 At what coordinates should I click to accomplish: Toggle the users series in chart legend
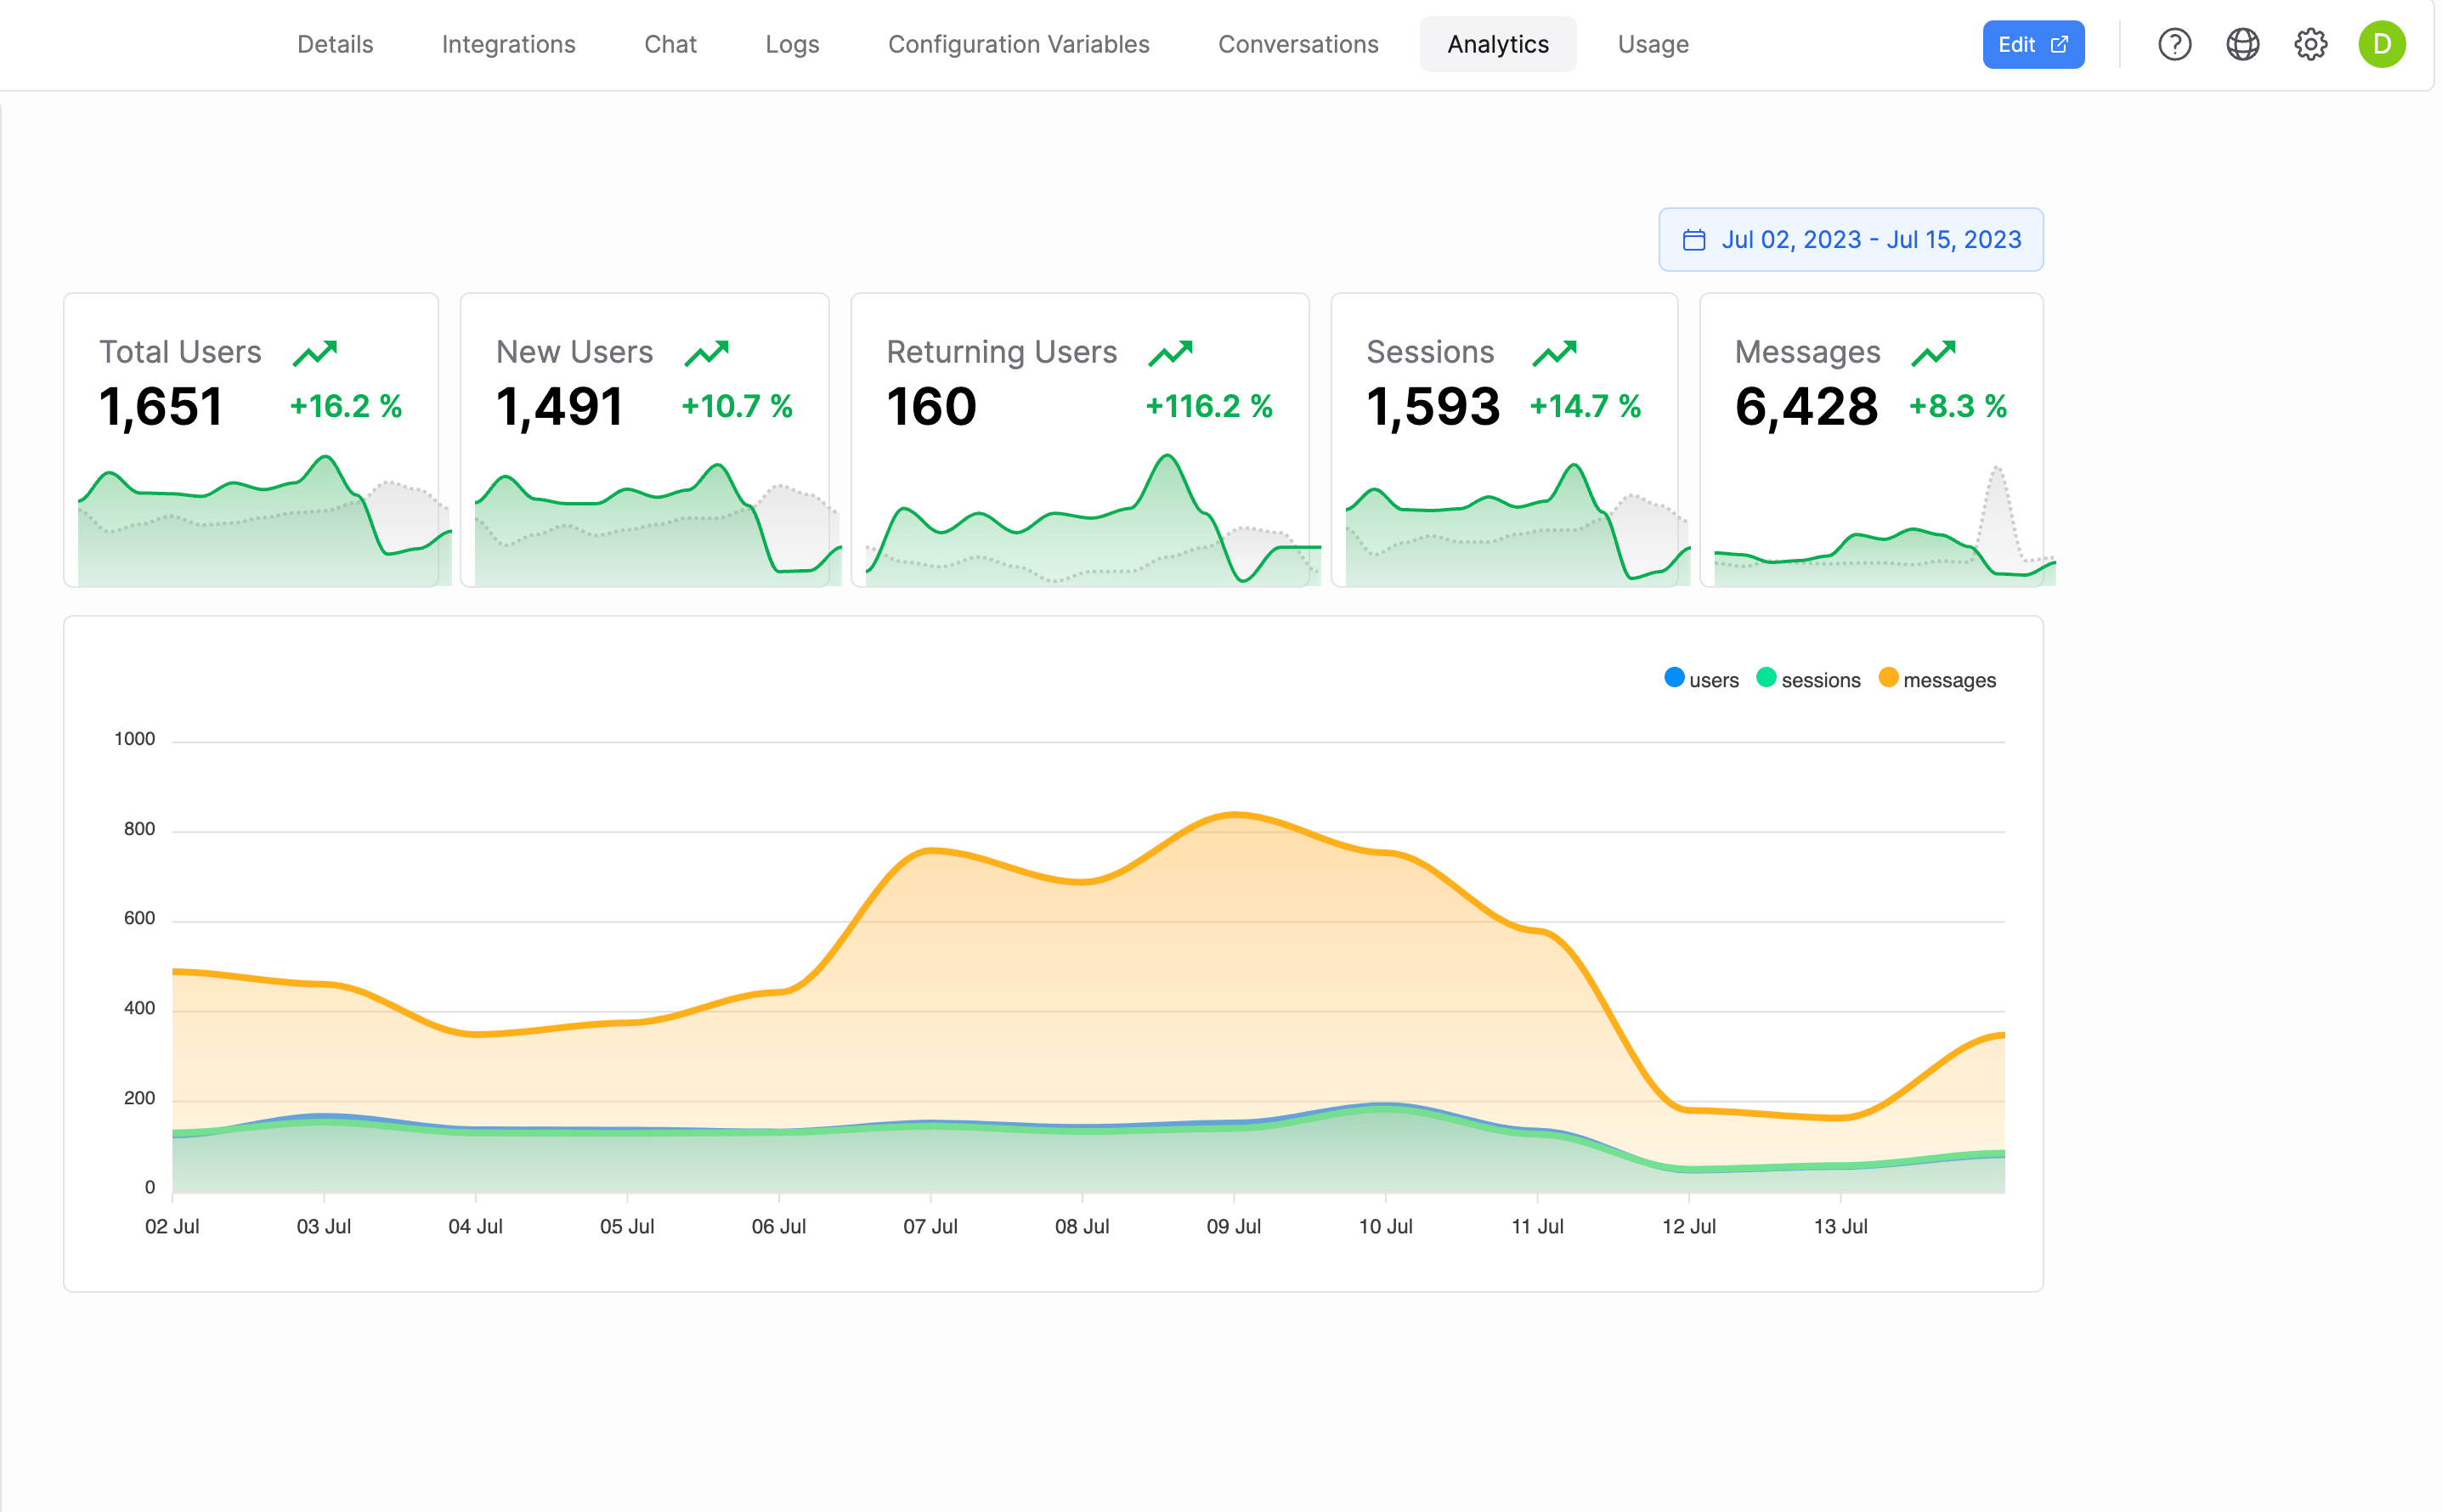(x=1701, y=679)
